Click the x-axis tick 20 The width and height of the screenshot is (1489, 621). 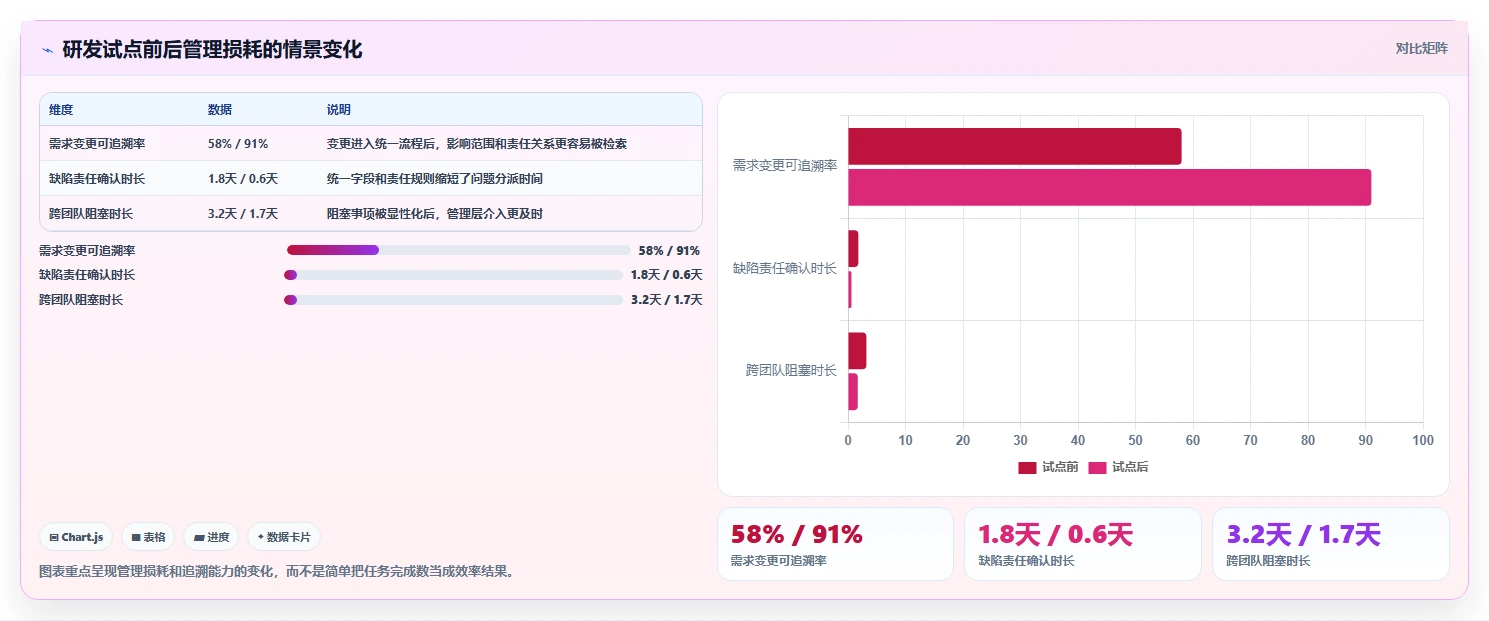(963, 440)
